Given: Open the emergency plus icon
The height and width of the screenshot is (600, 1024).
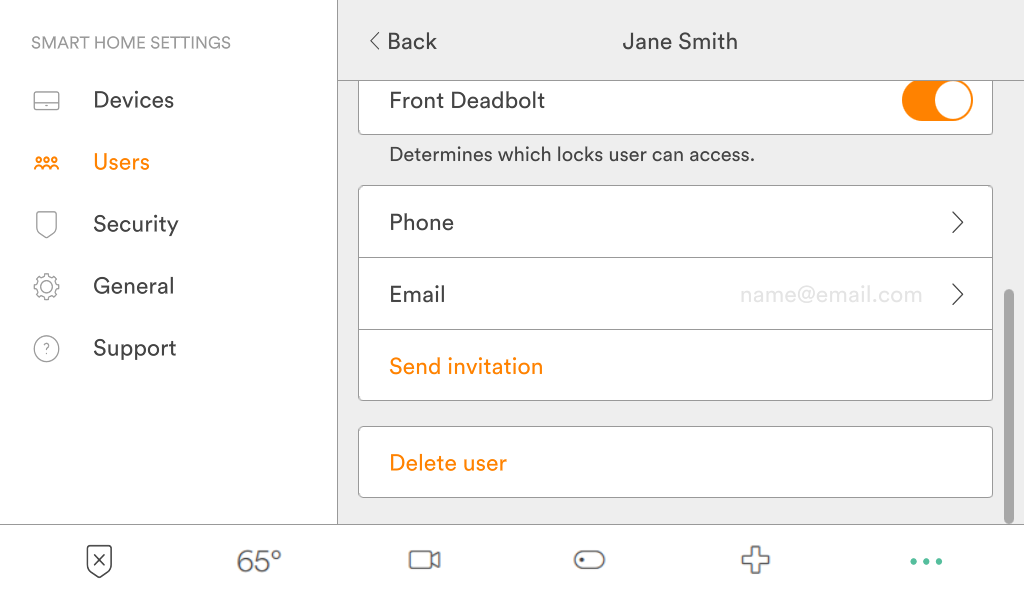Looking at the screenshot, I should coord(755,561).
